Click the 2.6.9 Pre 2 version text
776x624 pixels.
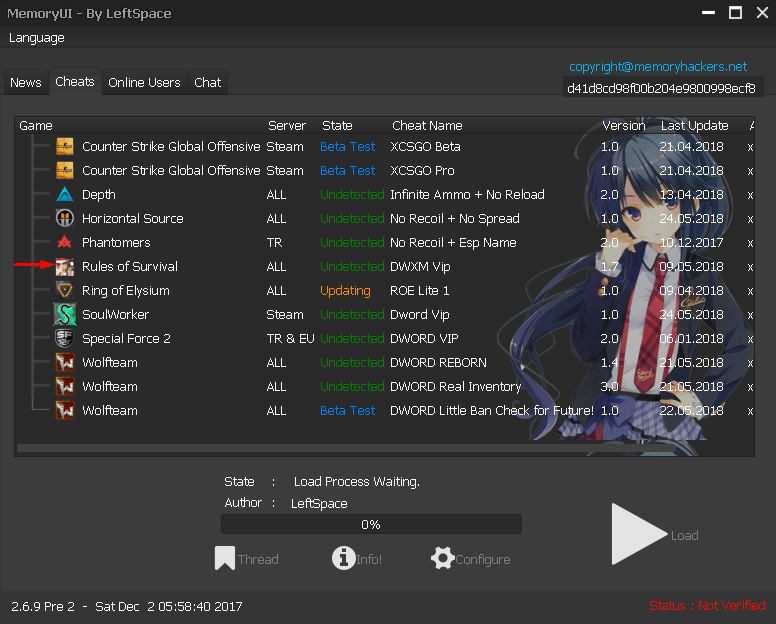pyautogui.click(x=43, y=607)
